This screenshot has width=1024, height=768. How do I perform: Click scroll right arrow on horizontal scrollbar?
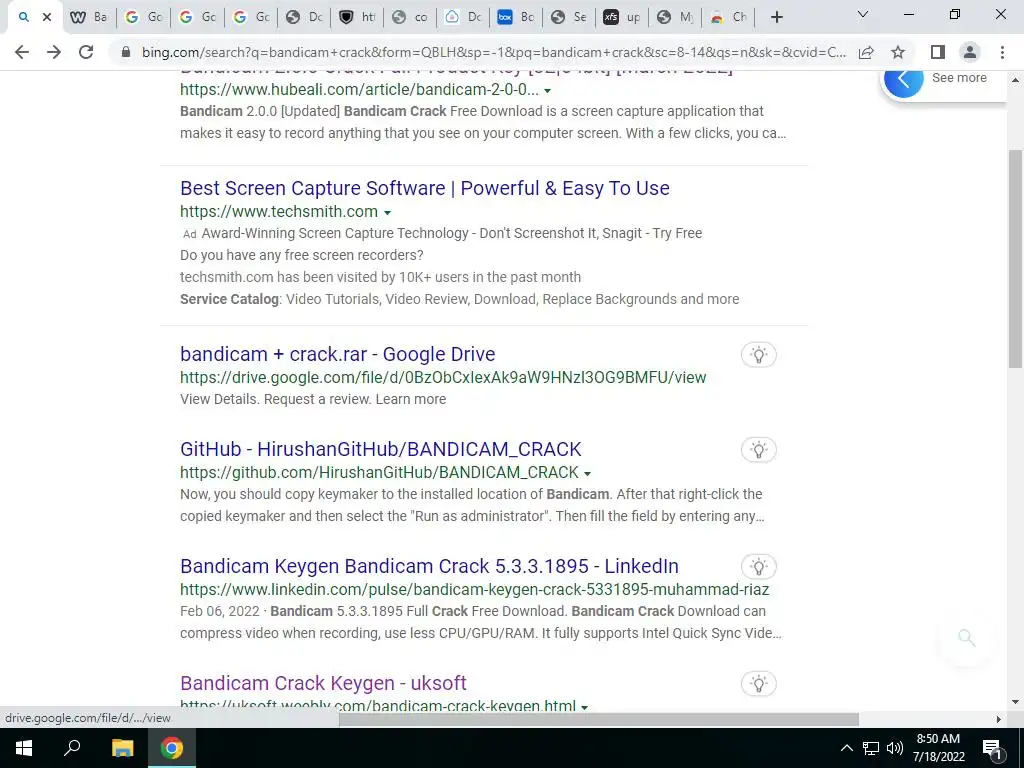click(999, 719)
